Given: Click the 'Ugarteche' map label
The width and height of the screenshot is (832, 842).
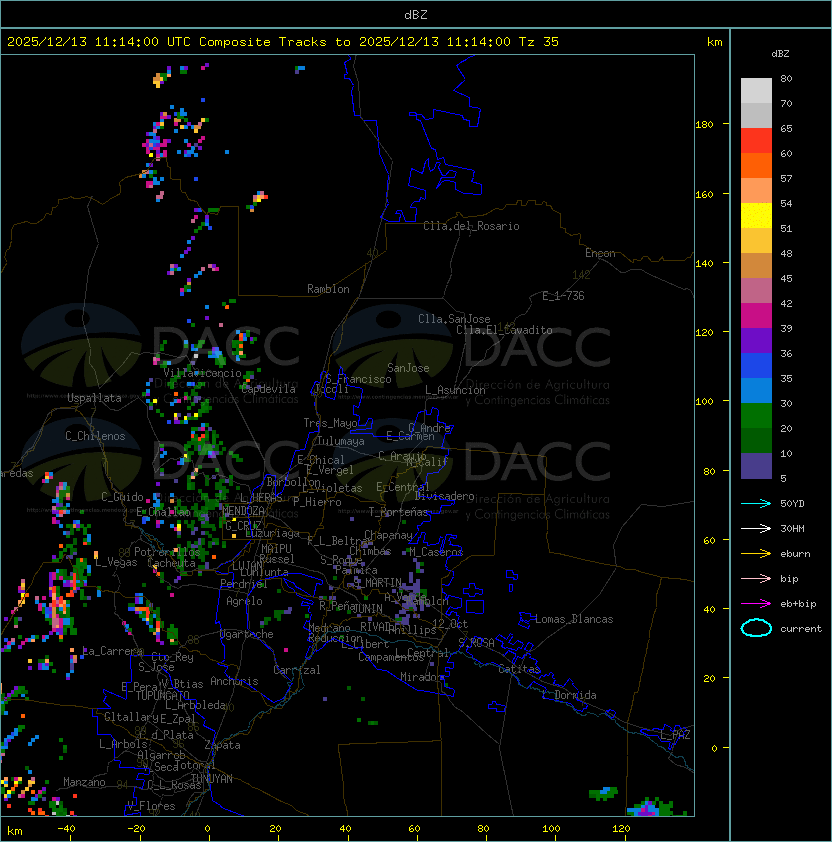Looking at the screenshot, I should click(x=247, y=634).
